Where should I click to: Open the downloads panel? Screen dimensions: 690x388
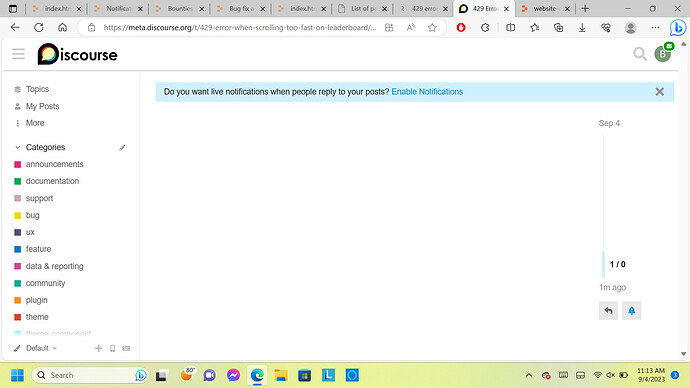(x=582, y=27)
